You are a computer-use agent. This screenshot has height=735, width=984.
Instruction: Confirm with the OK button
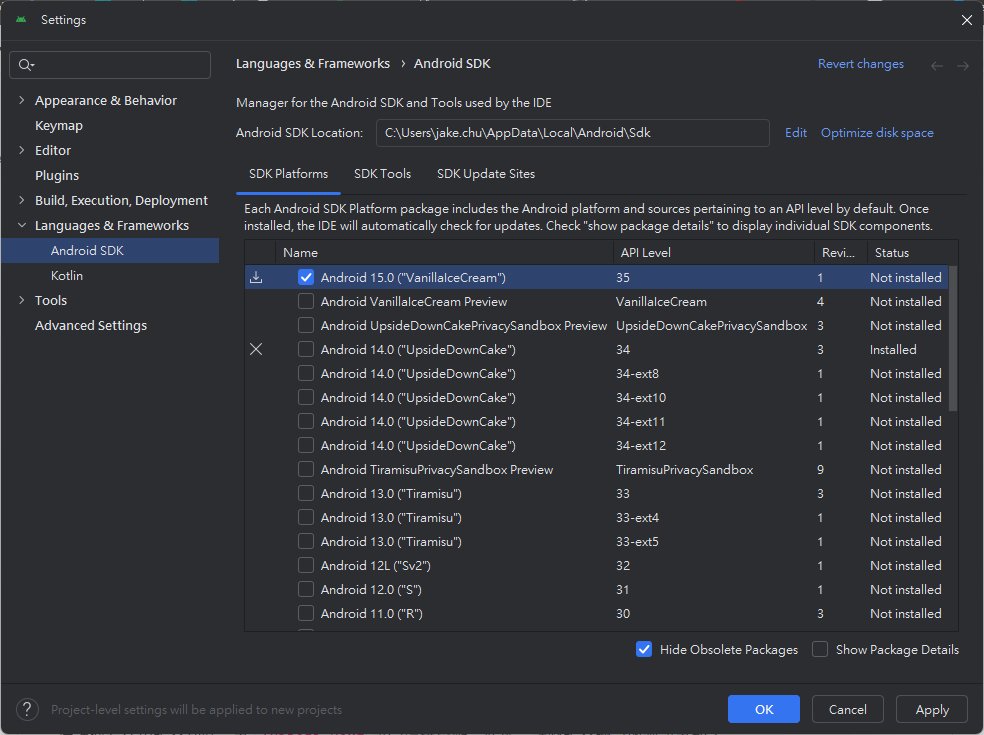[764, 709]
